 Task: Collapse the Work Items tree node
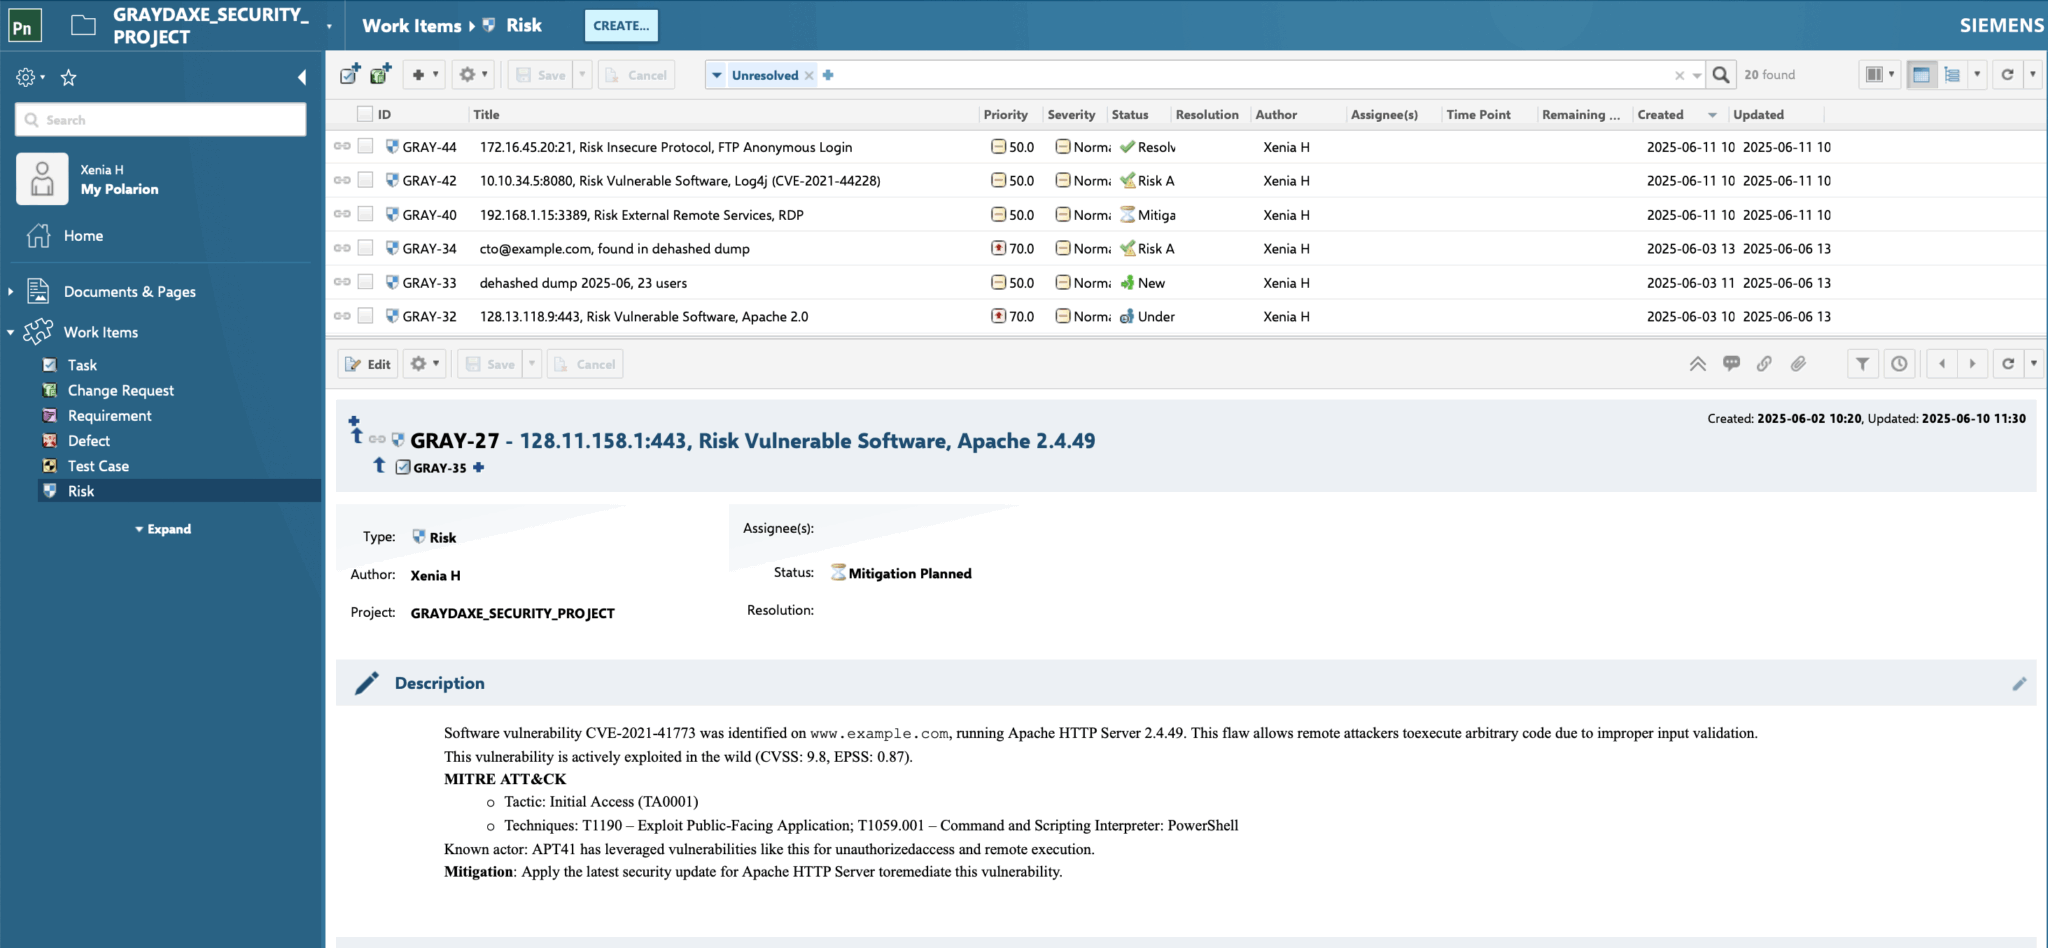click(x=10, y=332)
